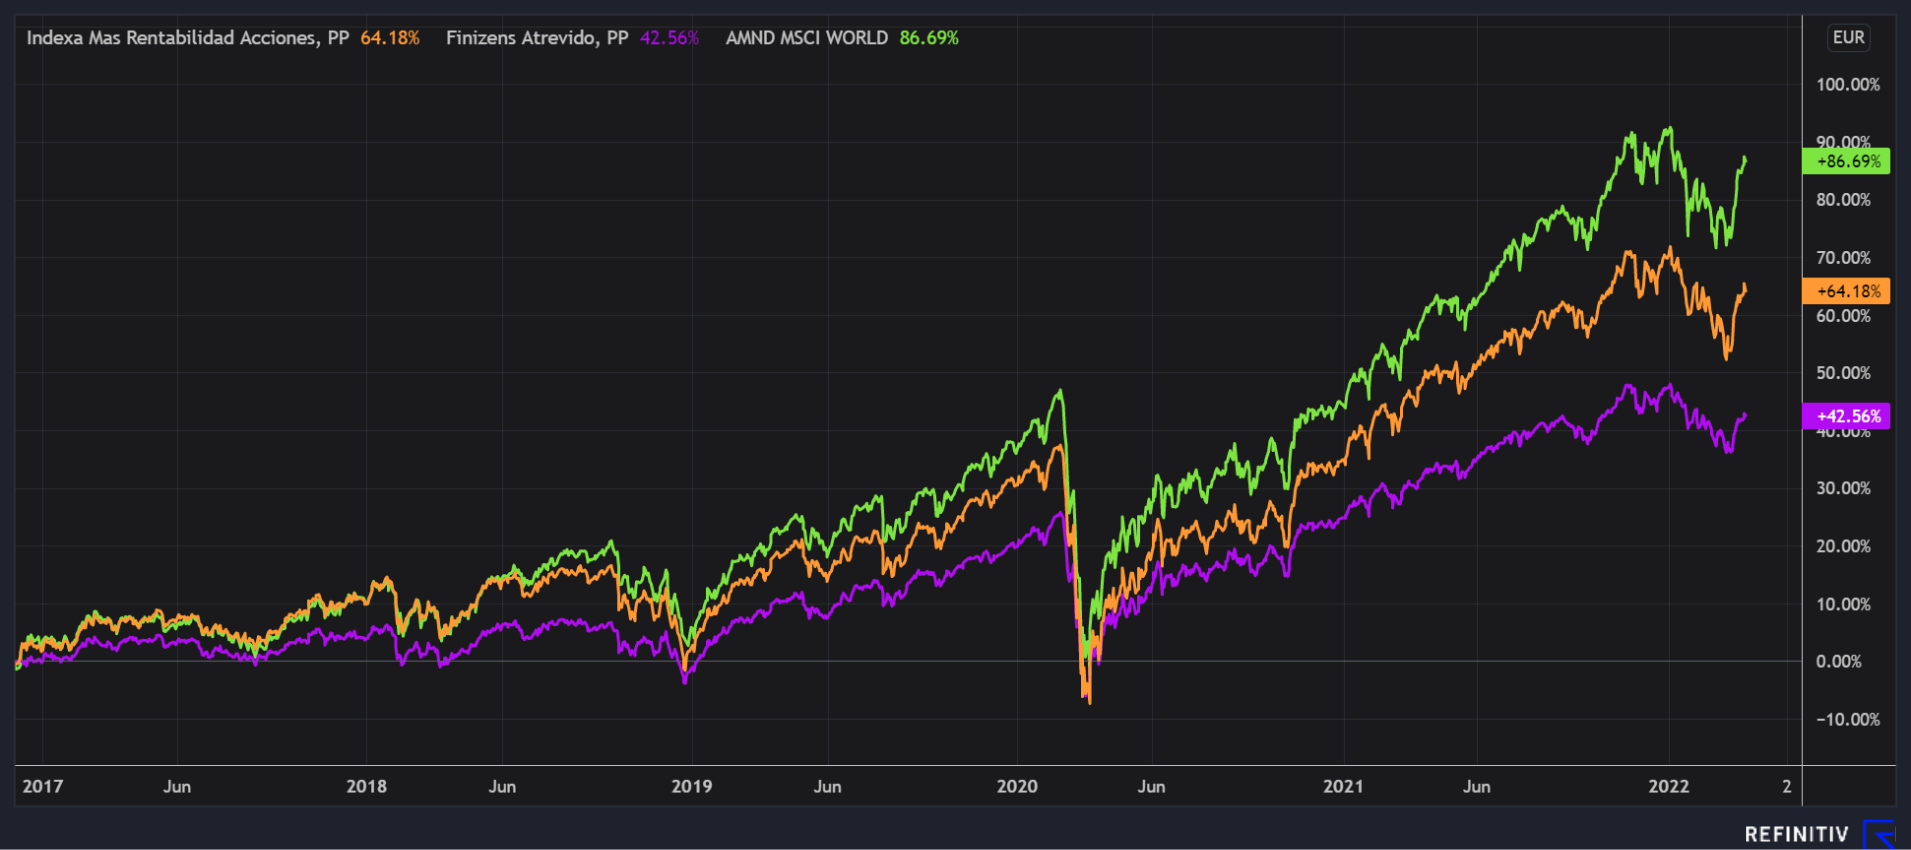Click the orange 64.18% legend value
Screen dimensions: 1911x850
390,38
